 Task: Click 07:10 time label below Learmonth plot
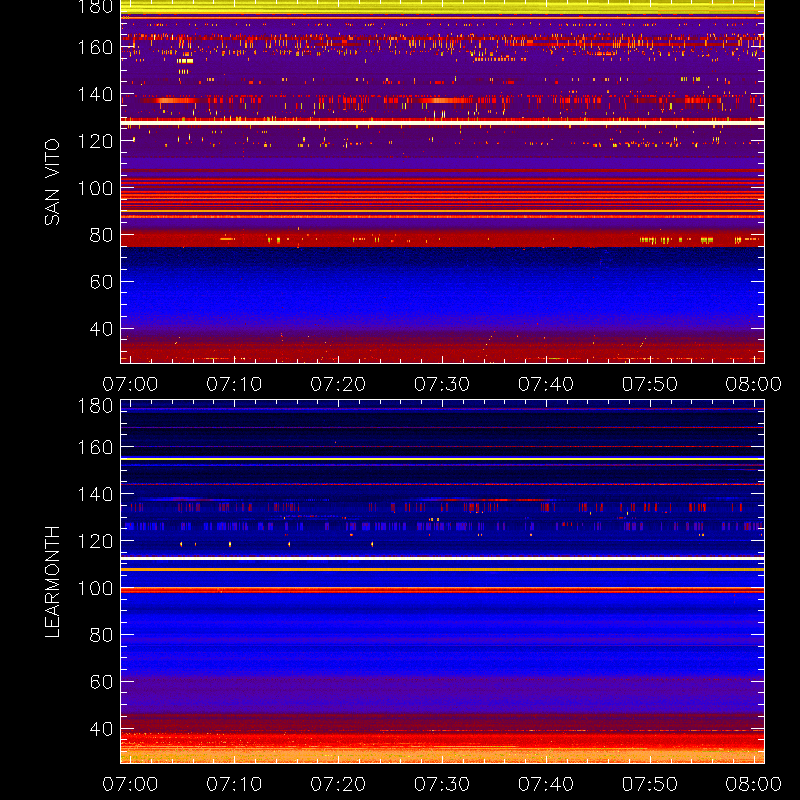click(x=234, y=784)
